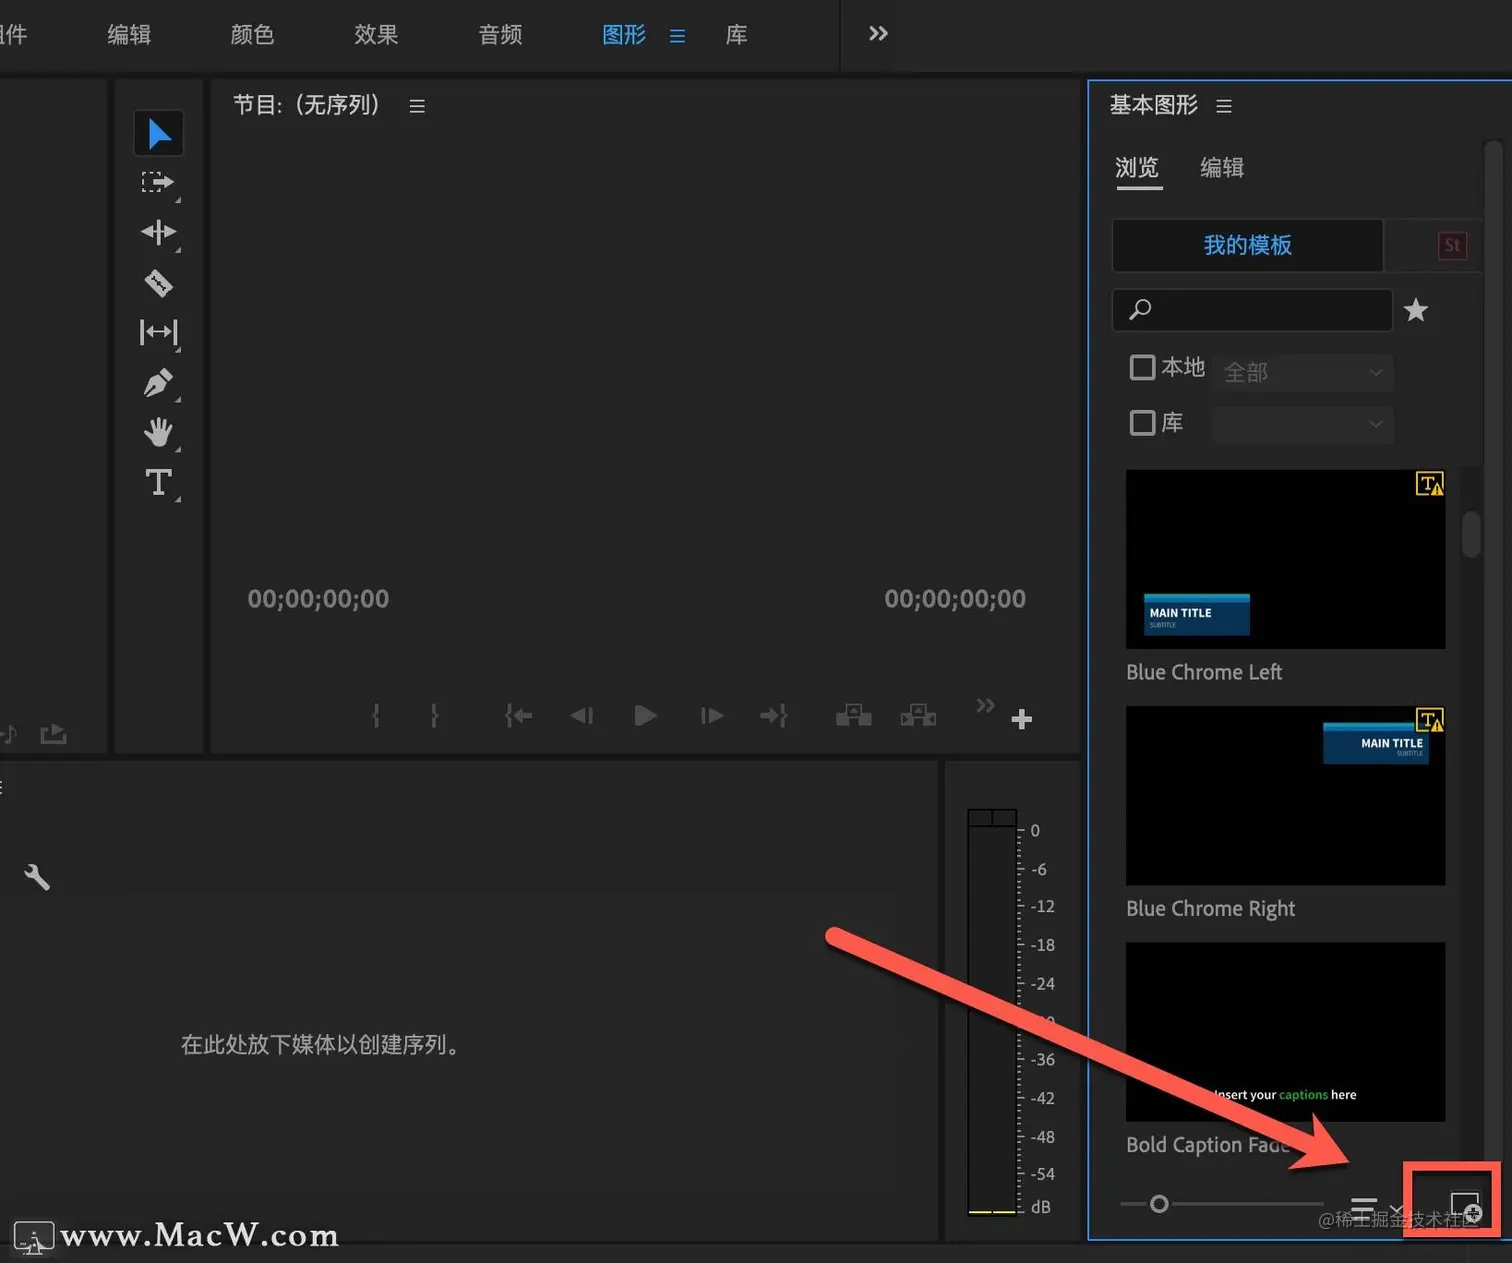Focus the template search field
This screenshot has width=1512, height=1263.
click(1252, 310)
